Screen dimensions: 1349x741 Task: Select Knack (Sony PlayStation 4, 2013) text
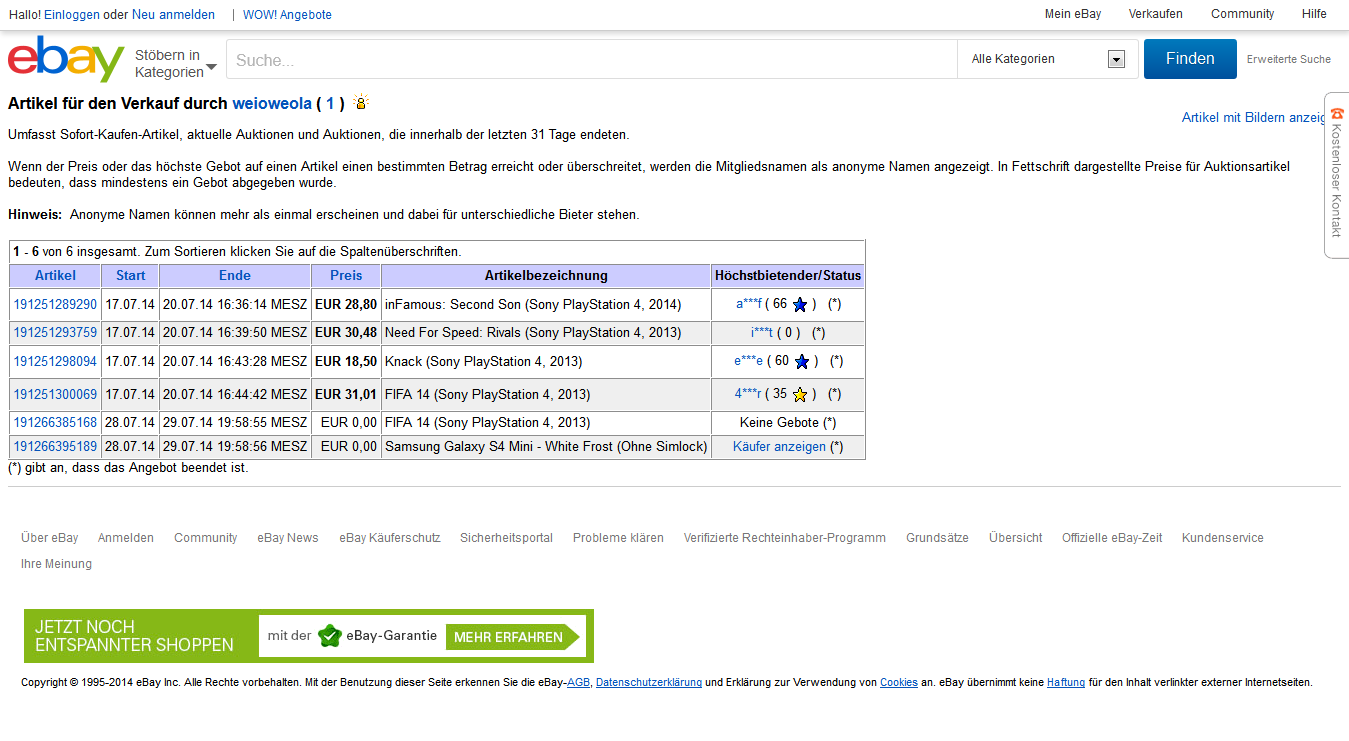tap(483, 361)
